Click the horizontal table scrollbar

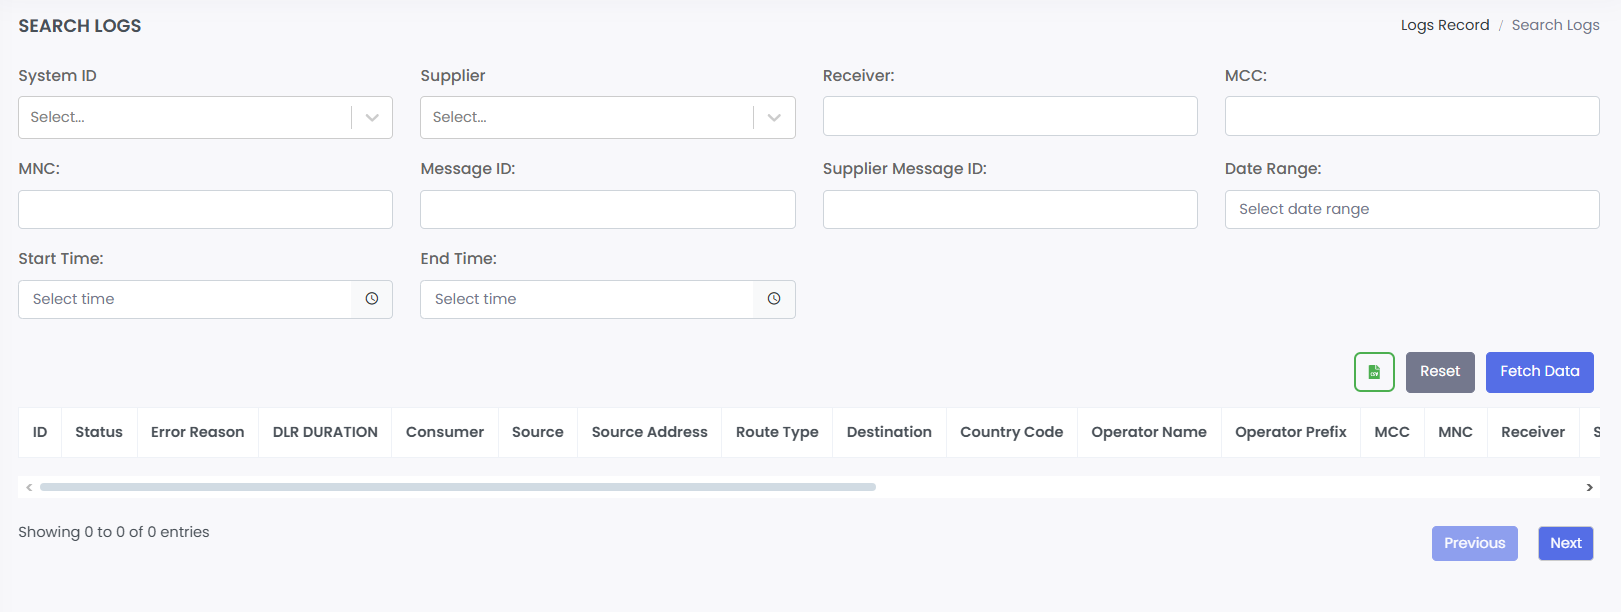pyautogui.click(x=457, y=487)
